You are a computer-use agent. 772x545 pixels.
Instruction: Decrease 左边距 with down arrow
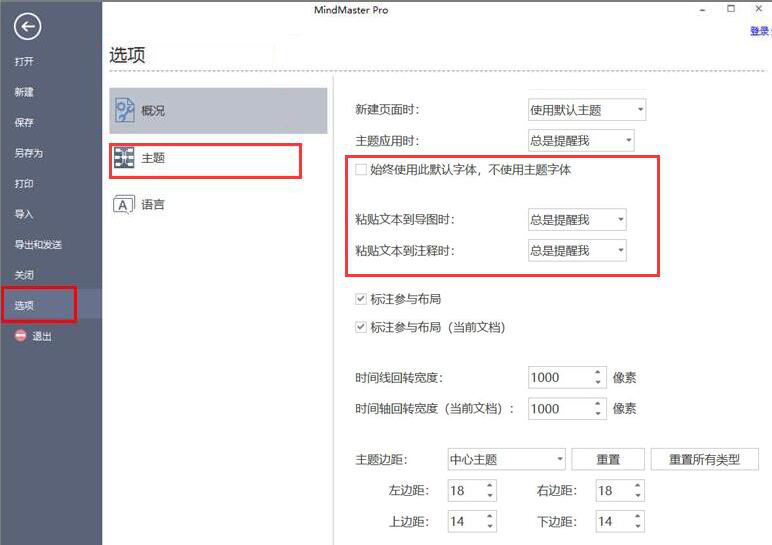tap(490, 496)
